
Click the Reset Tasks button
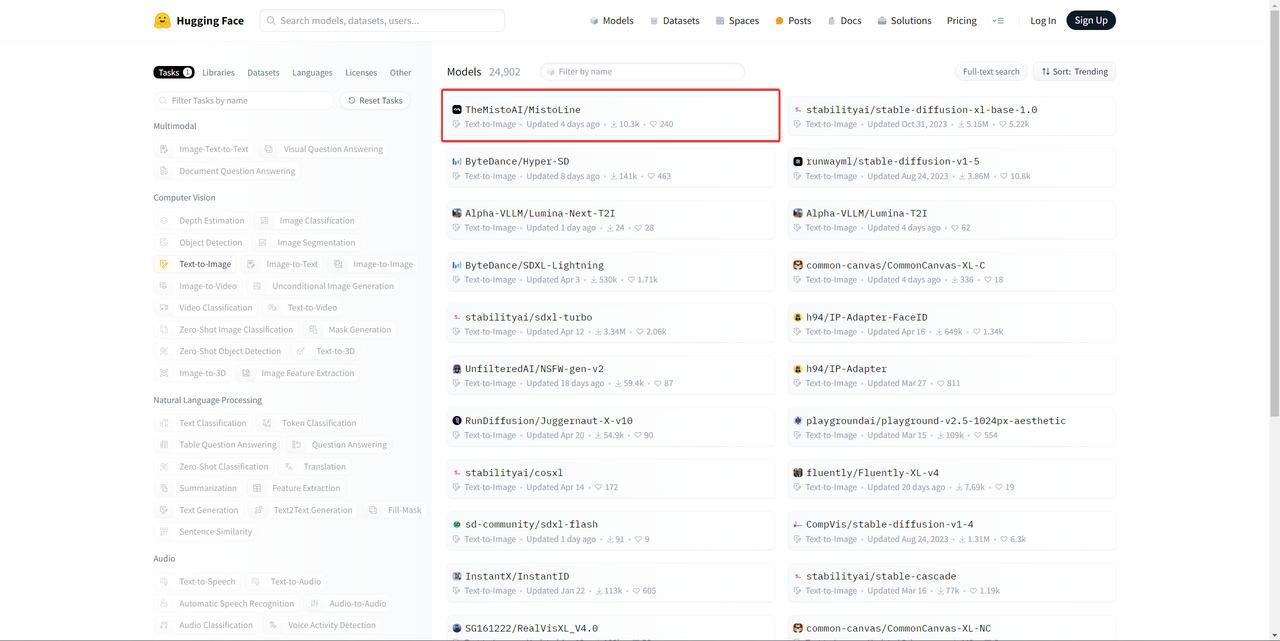(x=375, y=101)
